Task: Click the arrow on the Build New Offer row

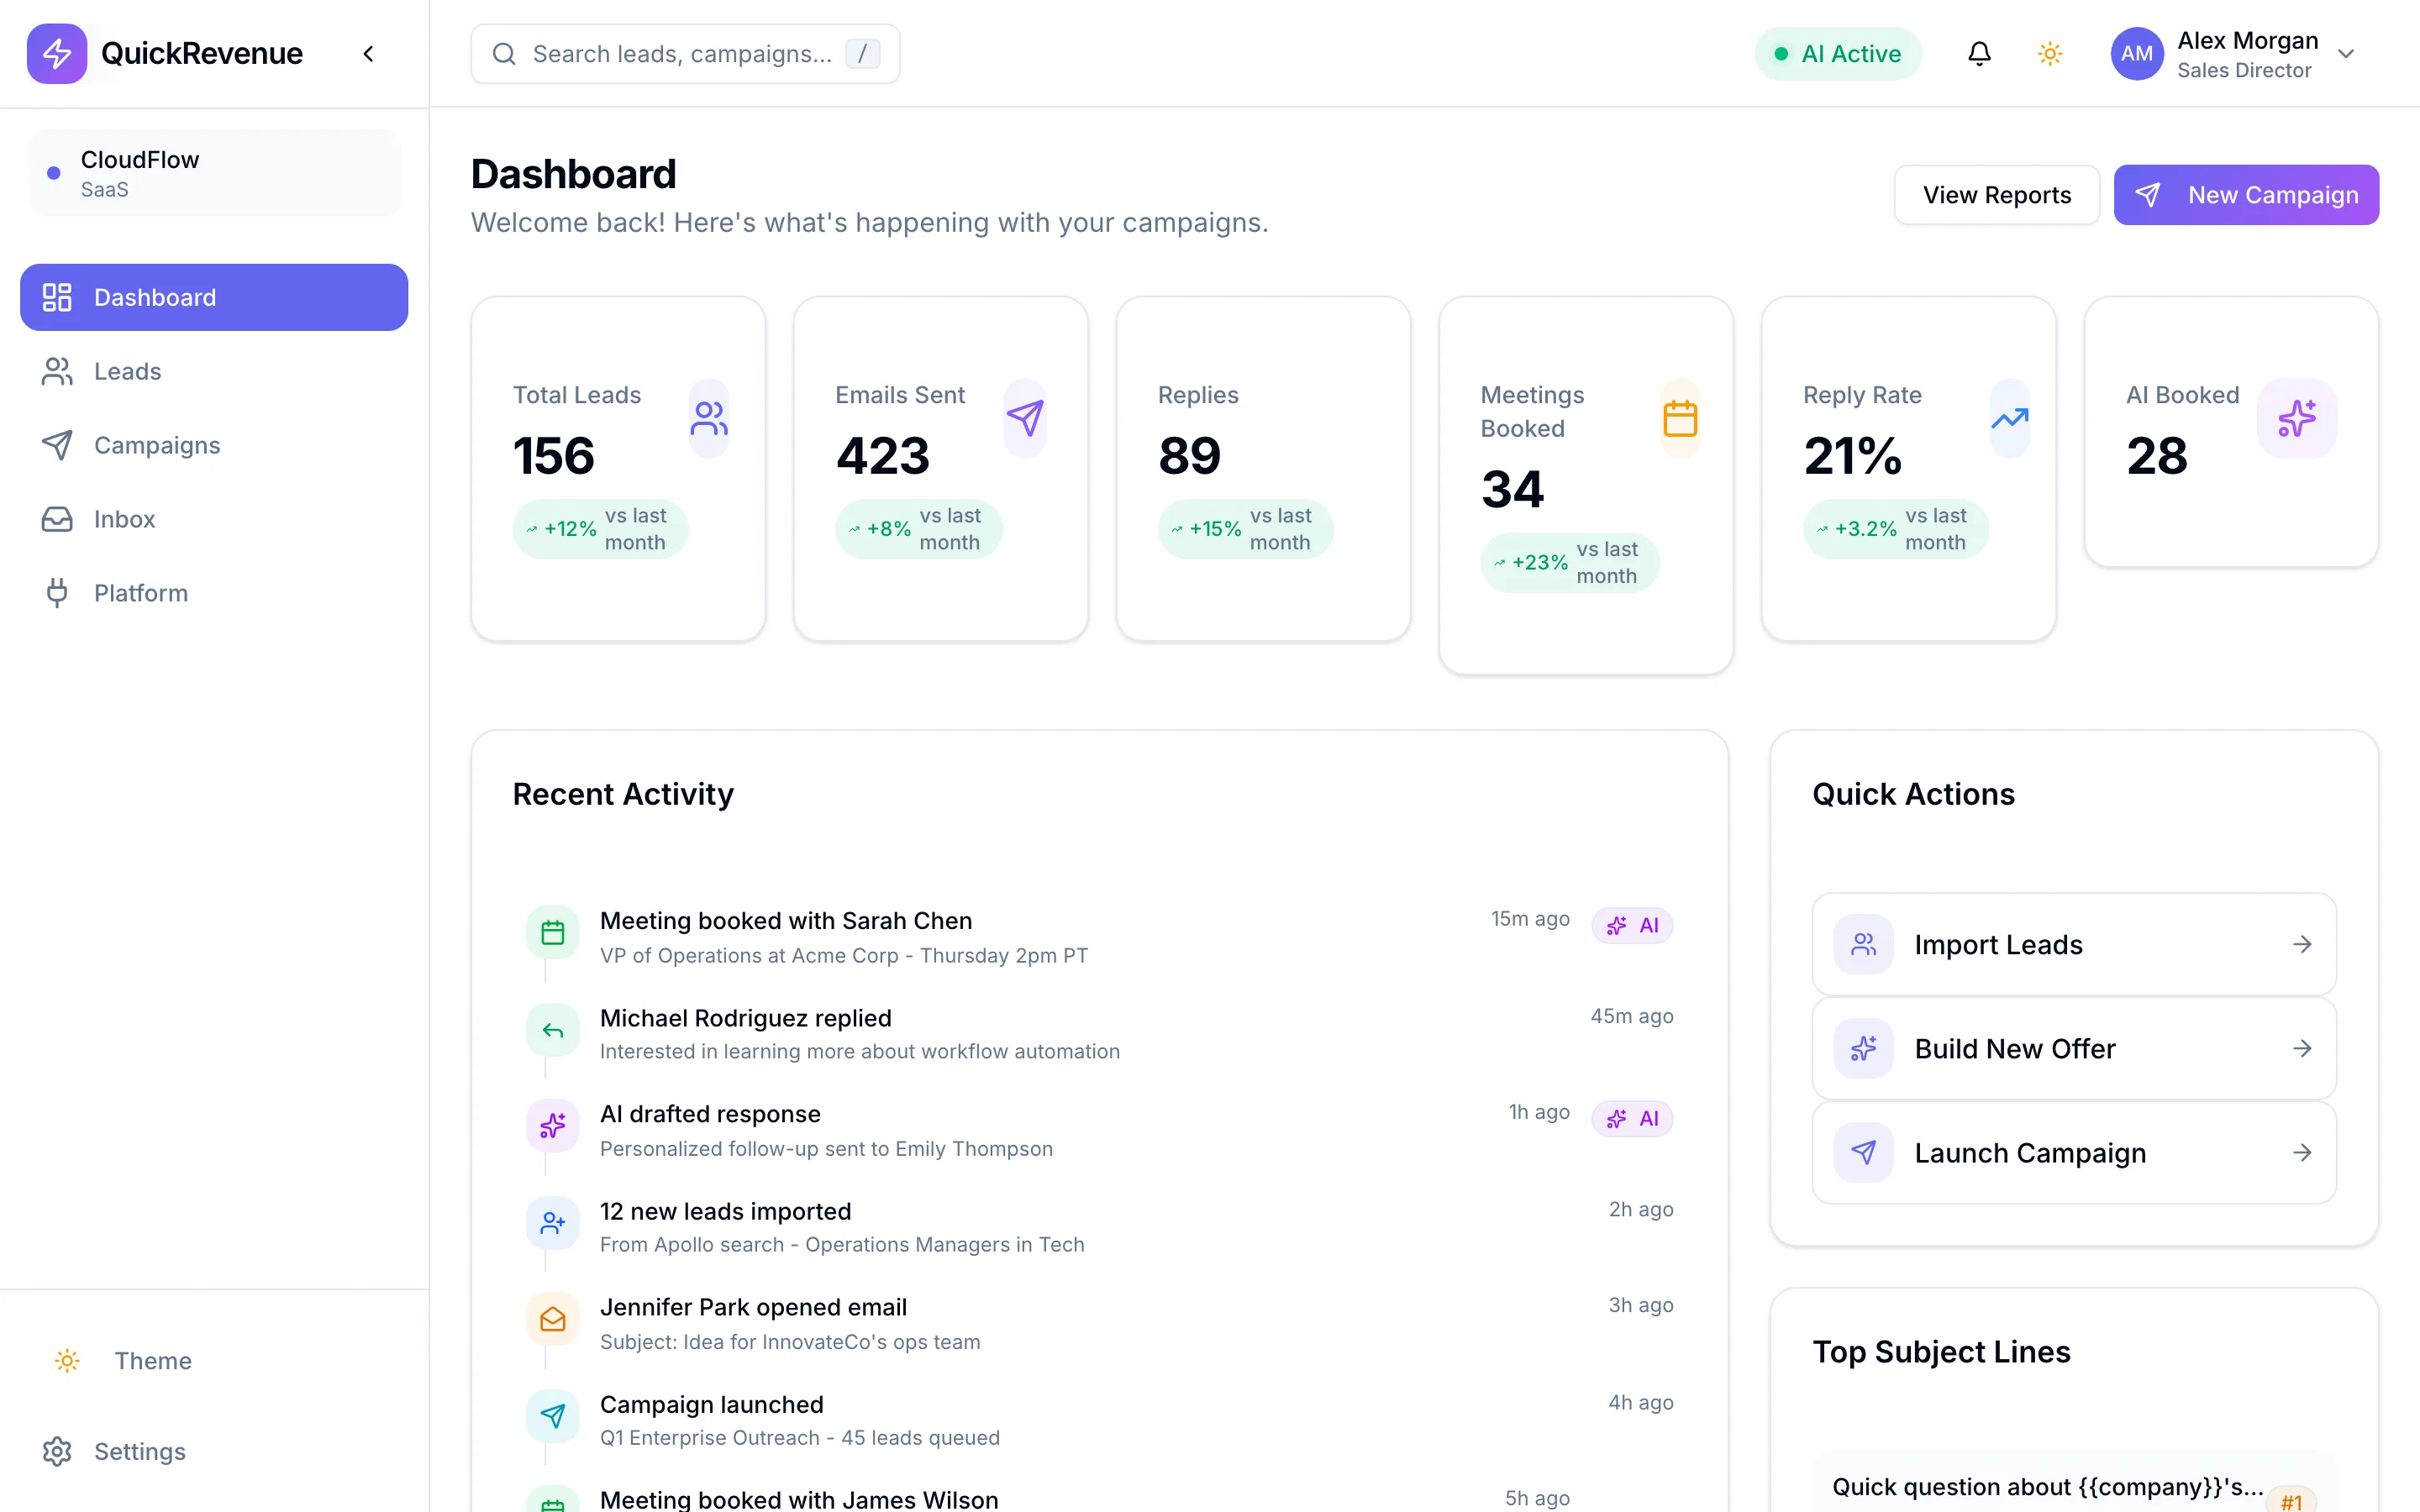Action: point(2302,1048)
